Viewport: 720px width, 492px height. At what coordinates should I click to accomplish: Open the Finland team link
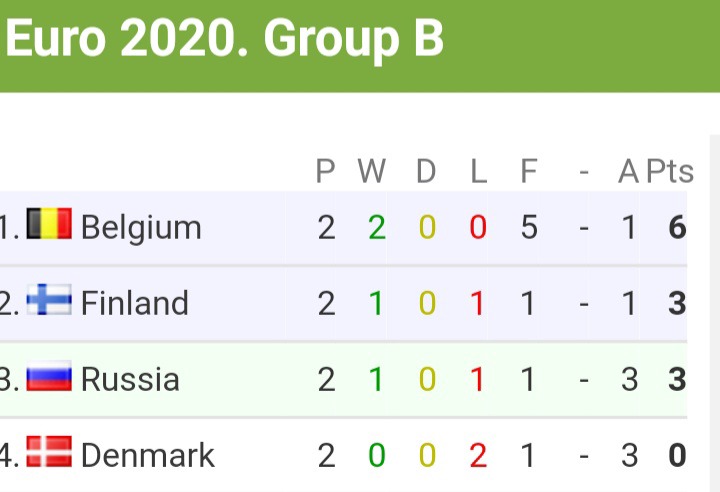[x=134, y=303]
